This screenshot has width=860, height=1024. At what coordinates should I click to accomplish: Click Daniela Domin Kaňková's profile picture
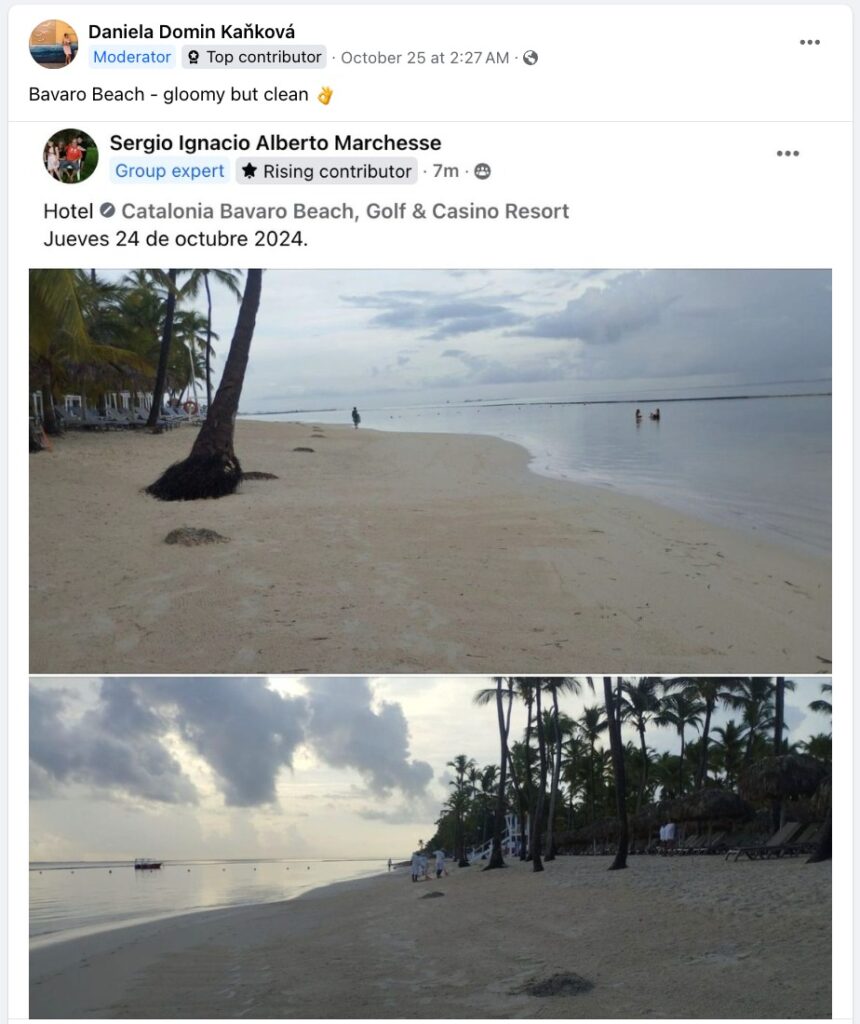pos(53,44)
